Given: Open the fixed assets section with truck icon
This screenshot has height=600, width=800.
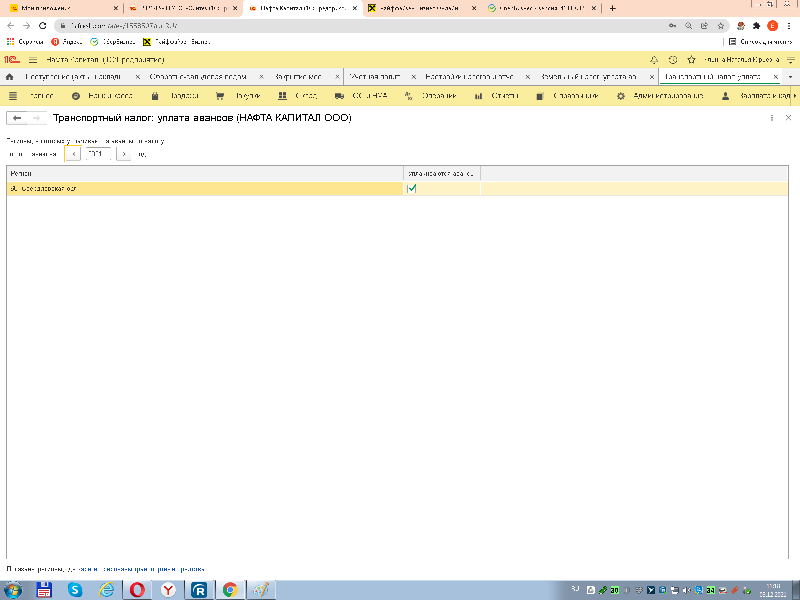Looking at the screenshot, I should pyautogui.click(x=361, y=95).
